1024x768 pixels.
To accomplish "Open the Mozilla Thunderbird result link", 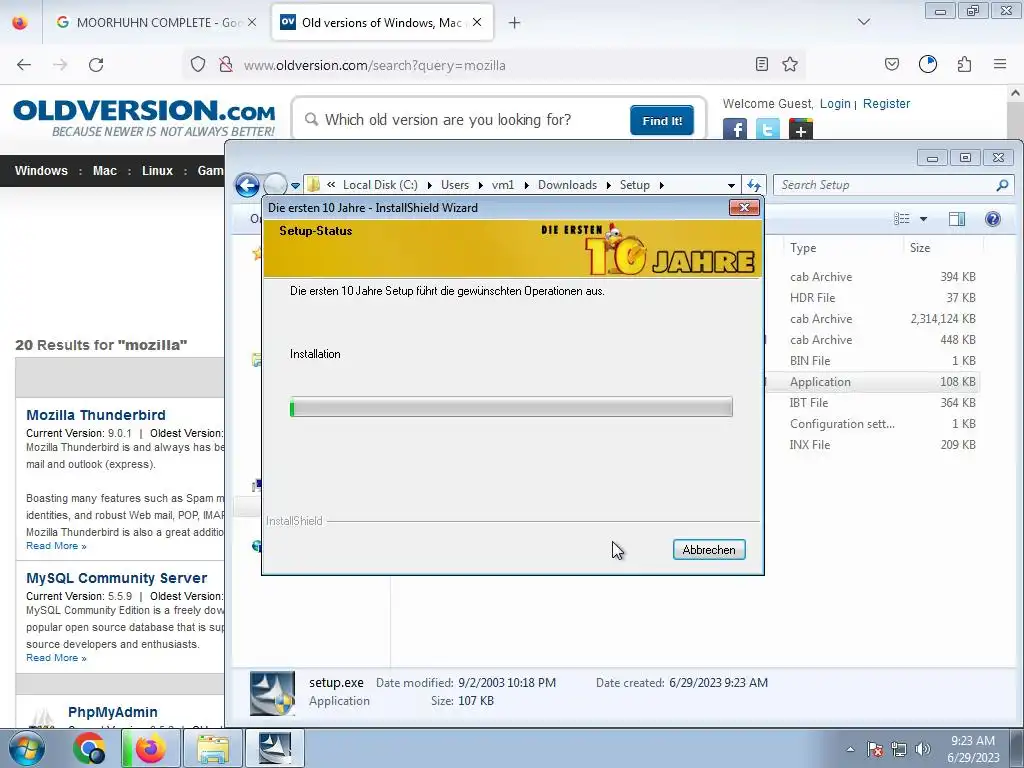I will pyautogui.click(x=96, y=415).
